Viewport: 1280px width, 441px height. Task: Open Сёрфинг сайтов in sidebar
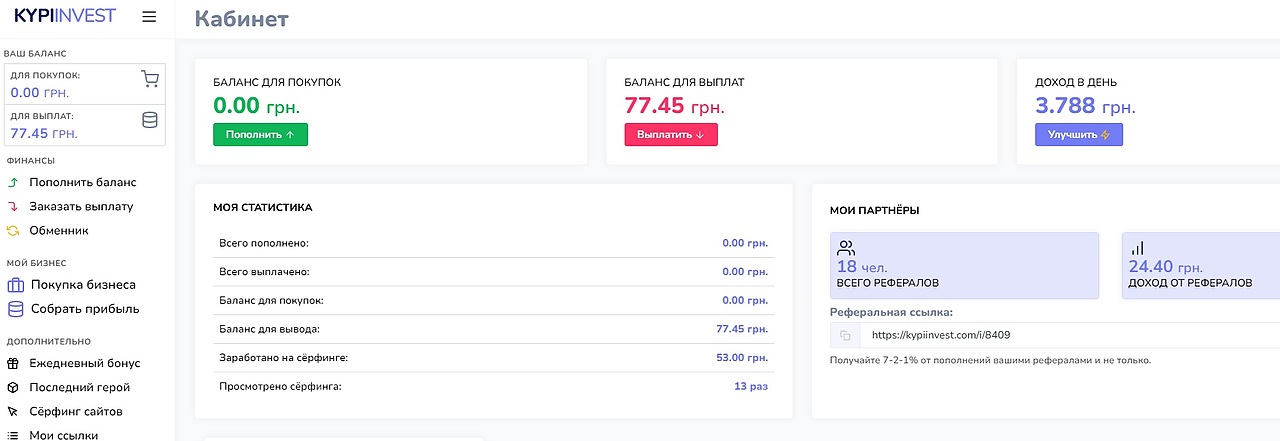[76, 412]
